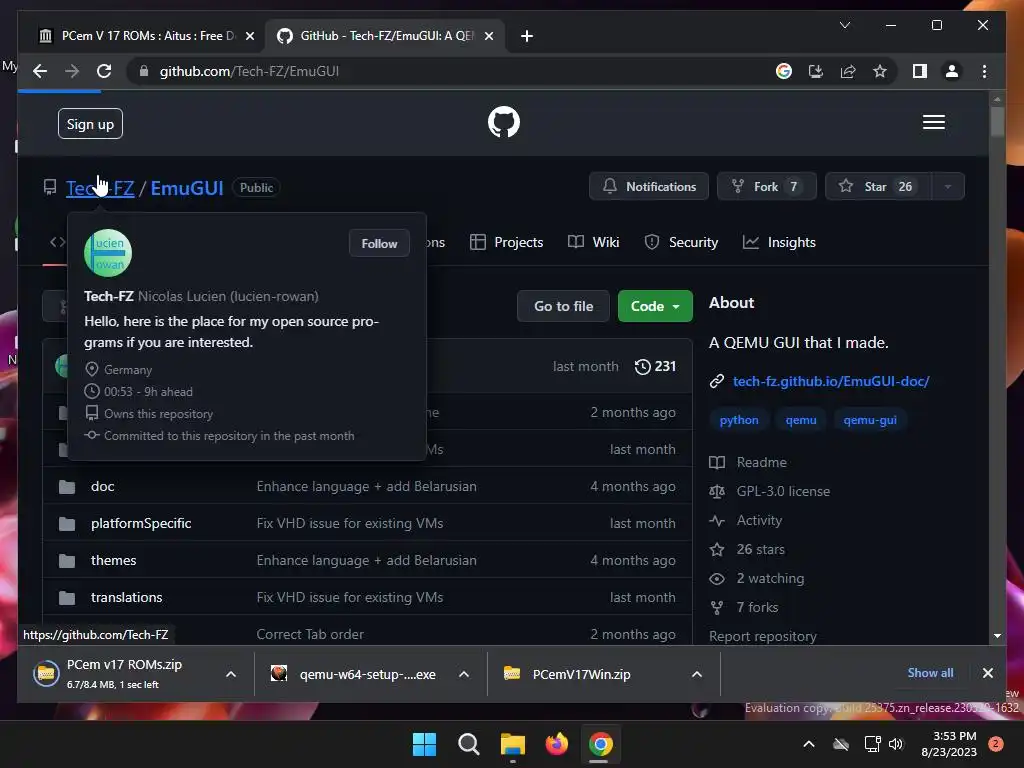Click the browser forward arrow
1024x768 pixels.
click(x=72, y=71)
